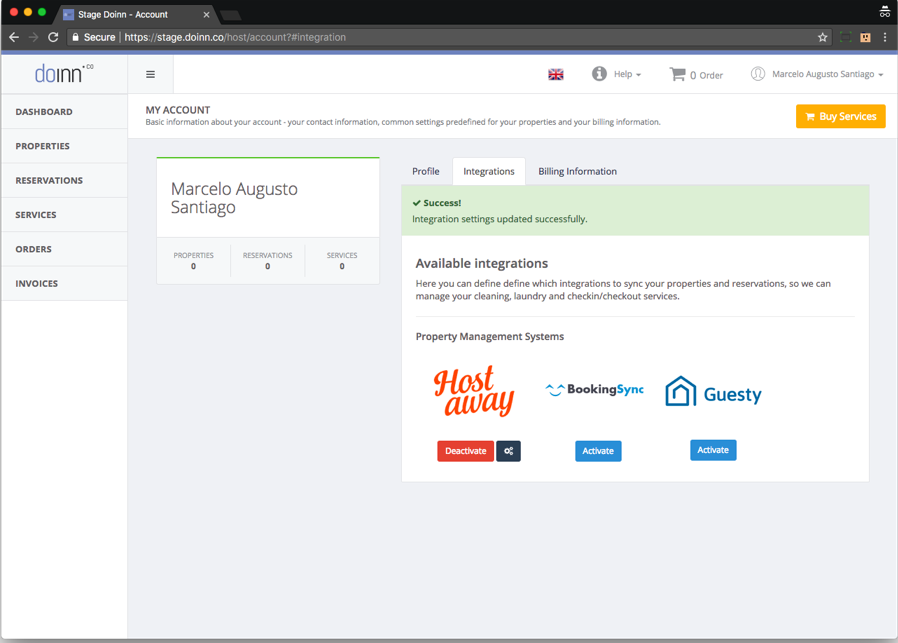
Task: Click the Guesty logo
Action: pos(714,392)
